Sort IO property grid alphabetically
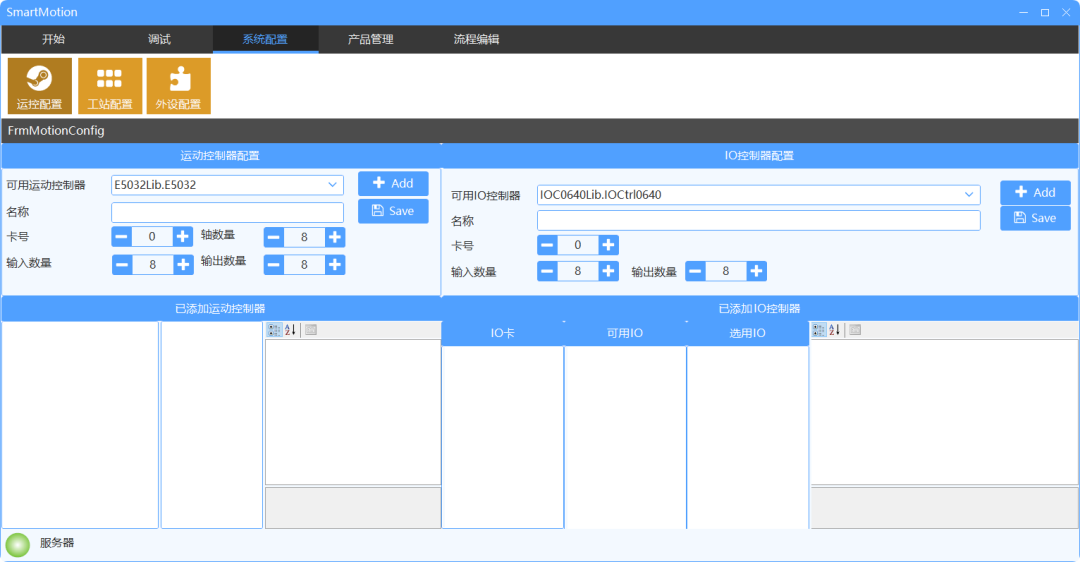The width and height of the screenshot is (1080, 562). coord(835,330)
